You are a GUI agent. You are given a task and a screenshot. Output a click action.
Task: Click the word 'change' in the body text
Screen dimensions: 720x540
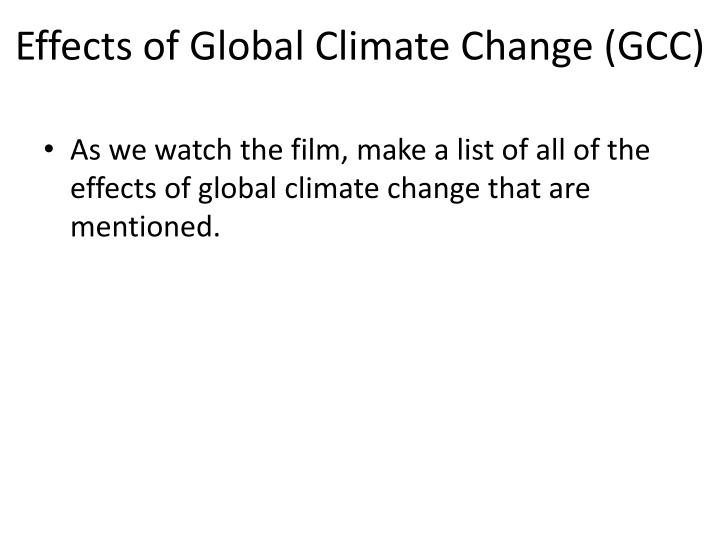[x=433, y=190]
